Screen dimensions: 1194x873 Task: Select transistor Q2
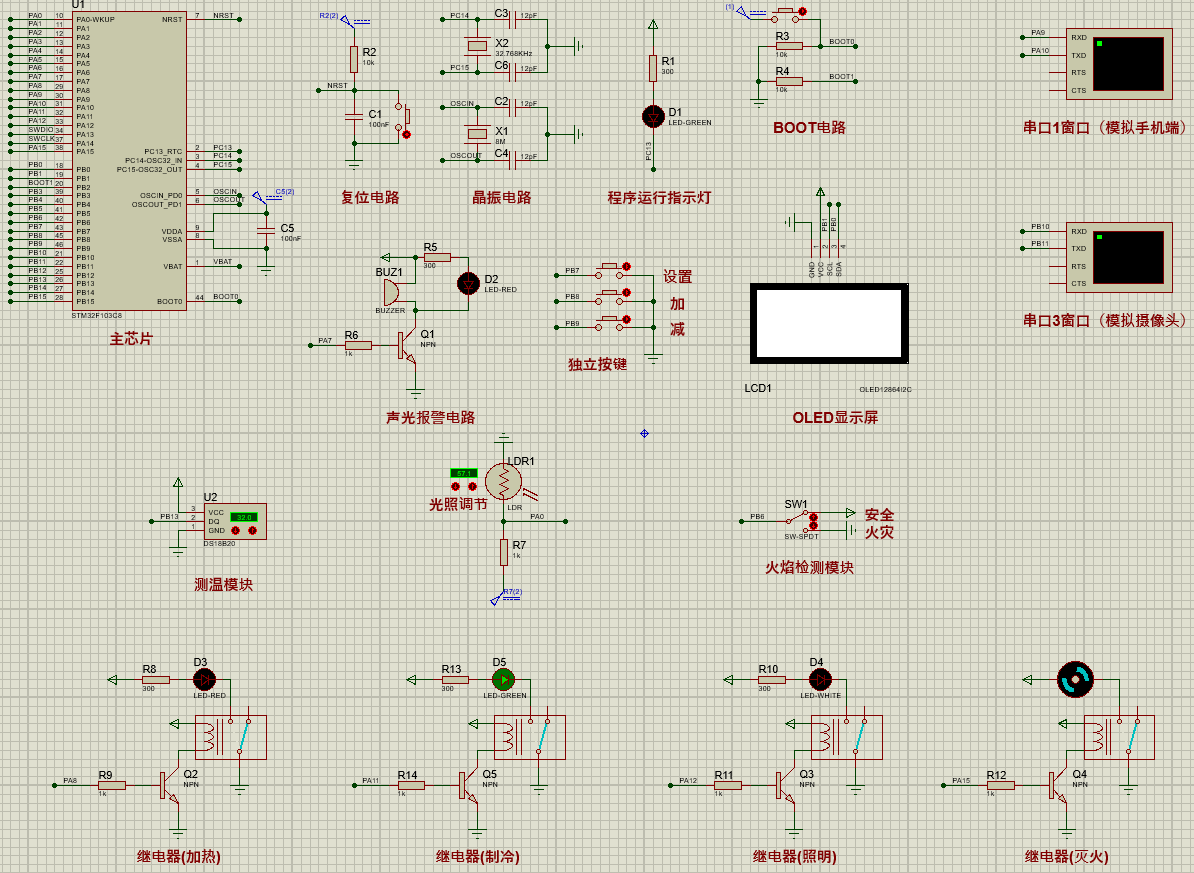pyautogui.click(x=168, y=785)
